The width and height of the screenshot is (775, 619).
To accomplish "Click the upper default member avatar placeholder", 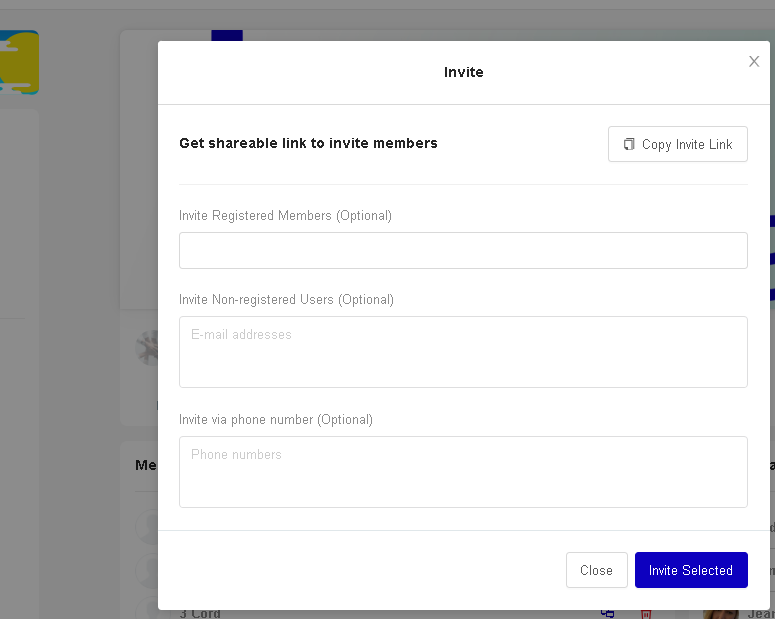I will click(147, 527).
